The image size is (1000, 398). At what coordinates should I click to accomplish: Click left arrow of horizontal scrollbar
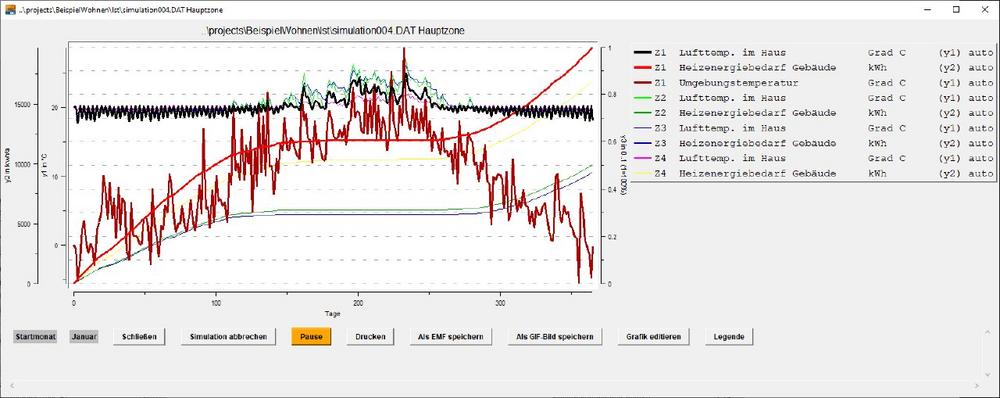(11, 386)
